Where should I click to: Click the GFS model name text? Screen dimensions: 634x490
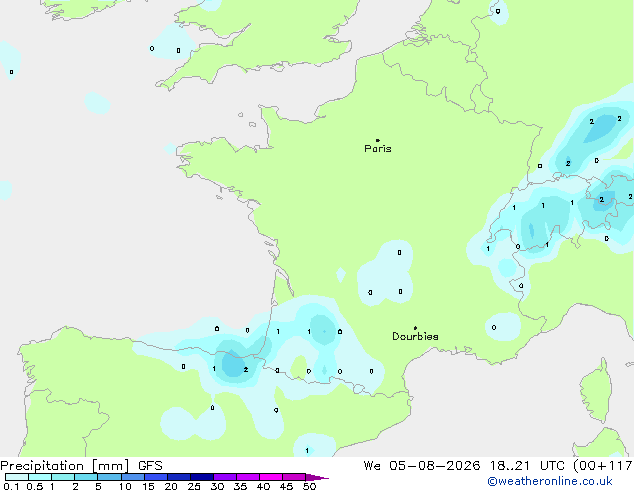click(150, 466)
